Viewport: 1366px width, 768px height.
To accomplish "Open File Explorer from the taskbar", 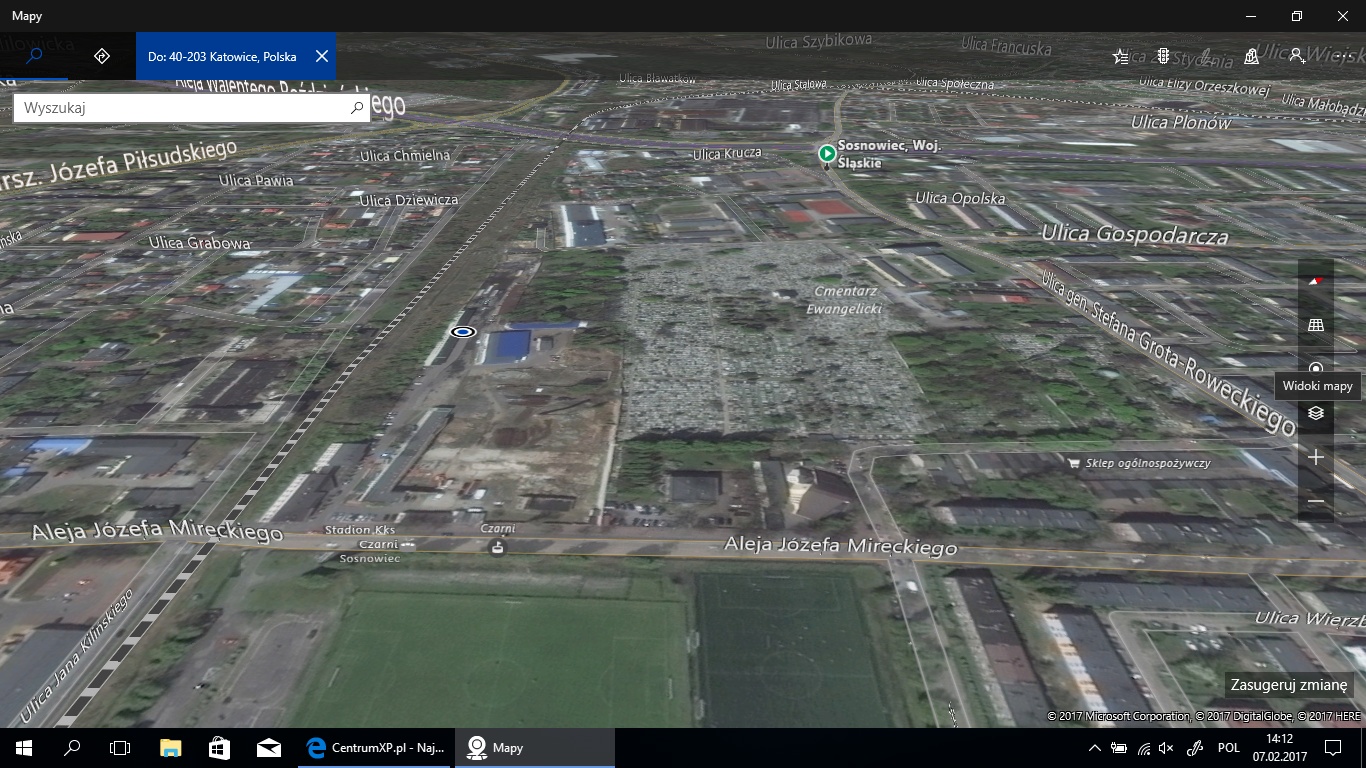I will pyautogui.click(x=171, y=747).
